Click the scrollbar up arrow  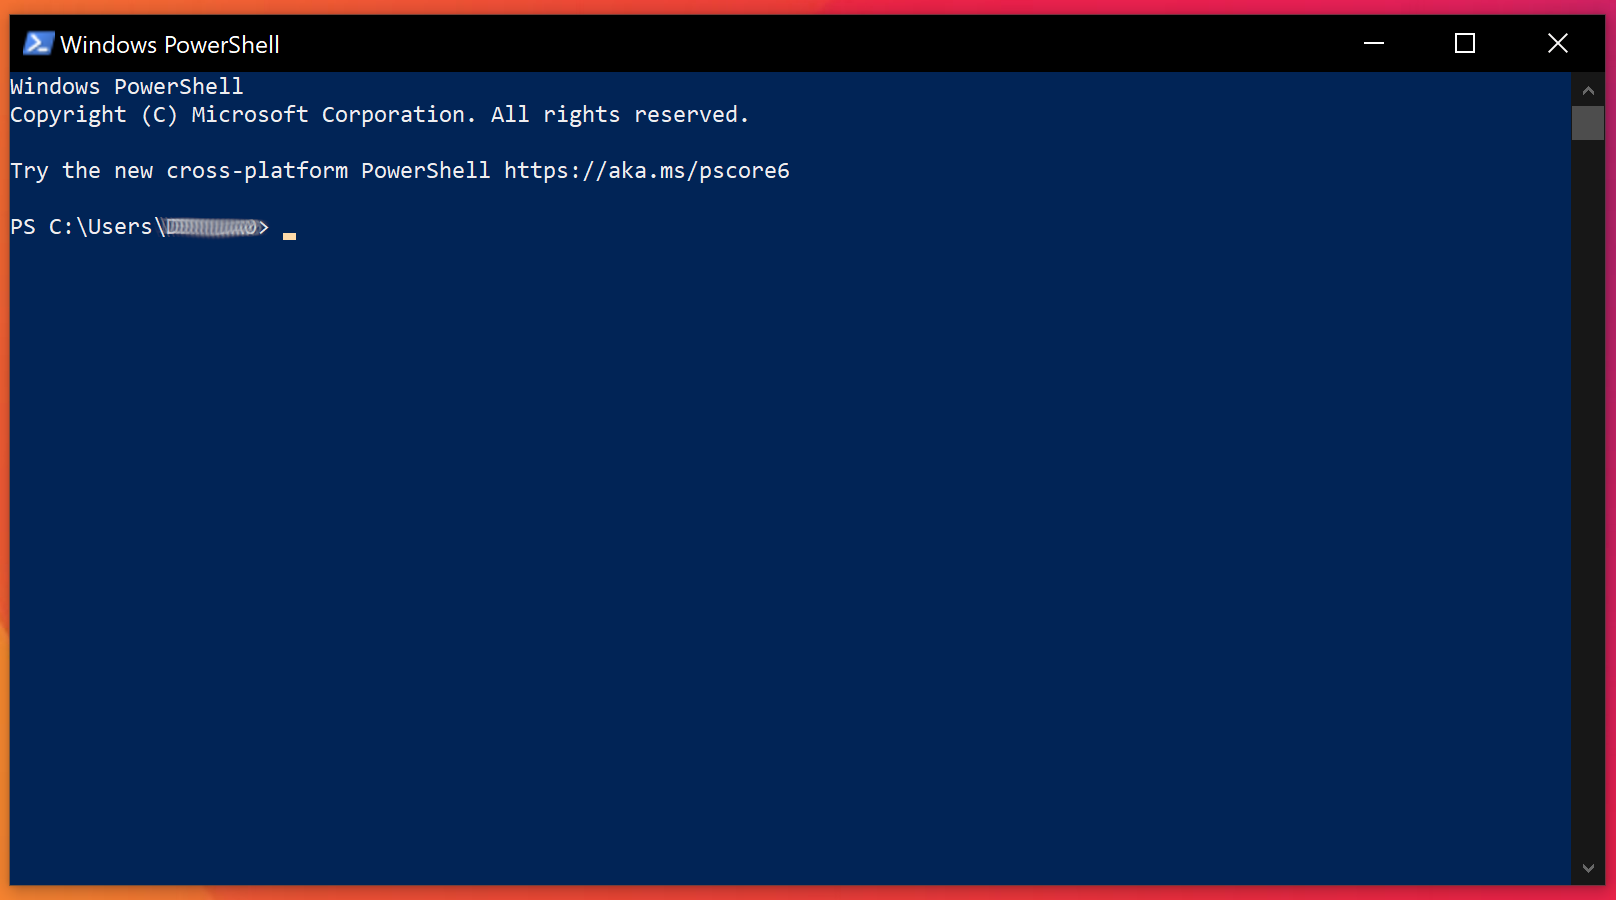coord(1588,89)
